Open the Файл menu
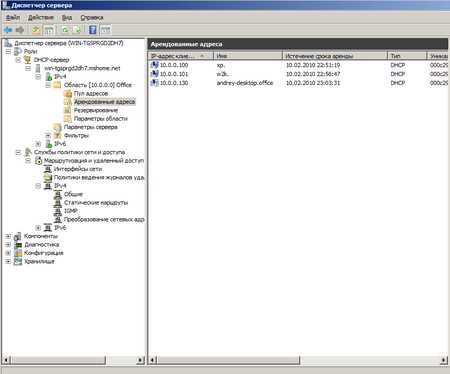This screenshot has height=374, width=450. [x=13, y=17]
